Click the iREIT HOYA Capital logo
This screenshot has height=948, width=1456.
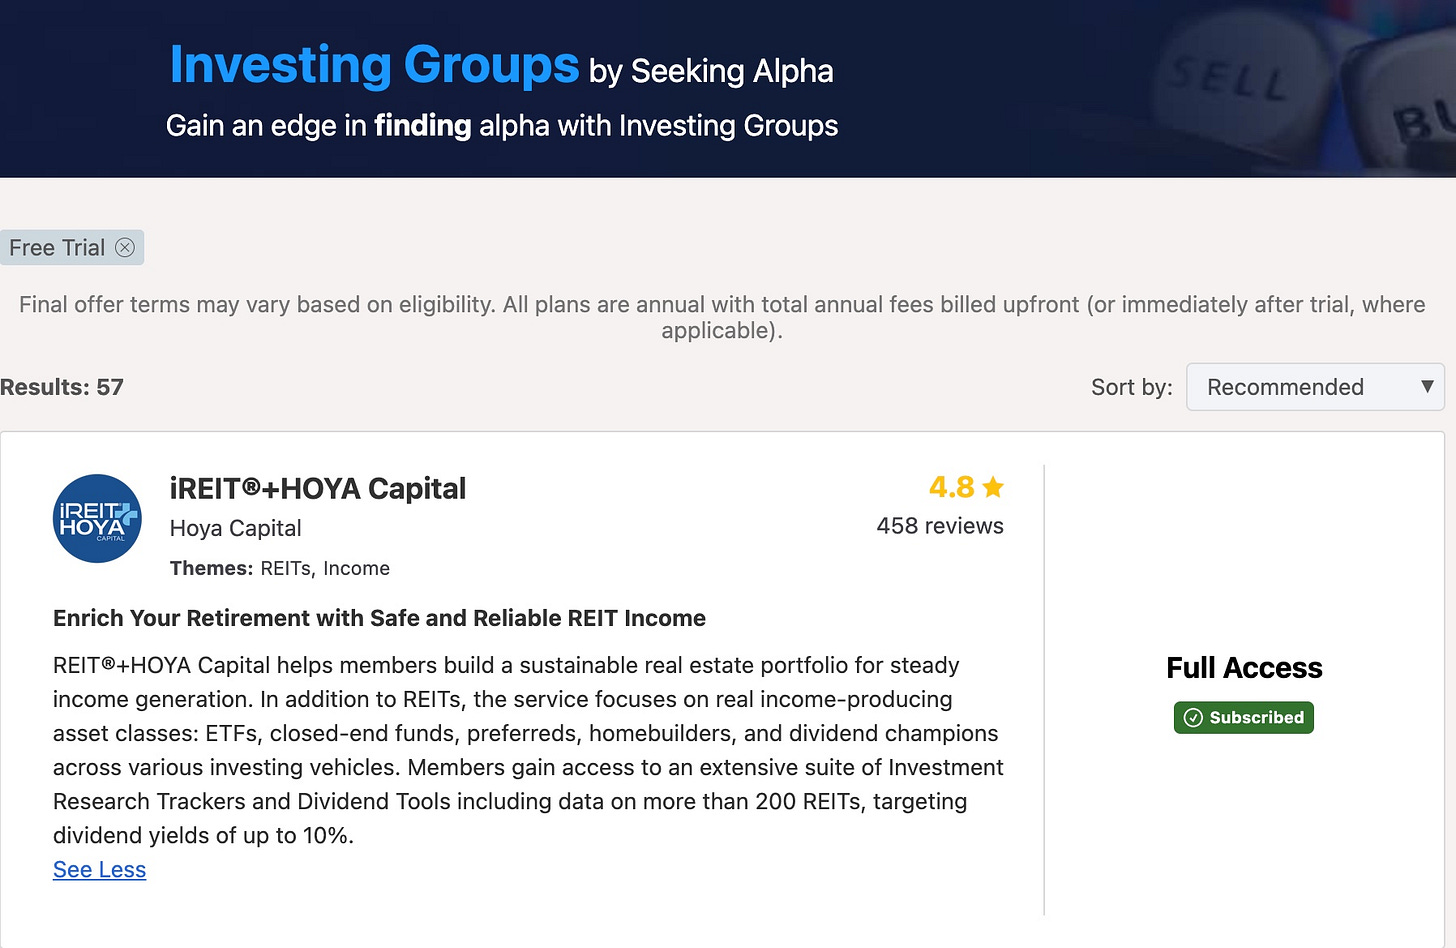tap(97, 518)
